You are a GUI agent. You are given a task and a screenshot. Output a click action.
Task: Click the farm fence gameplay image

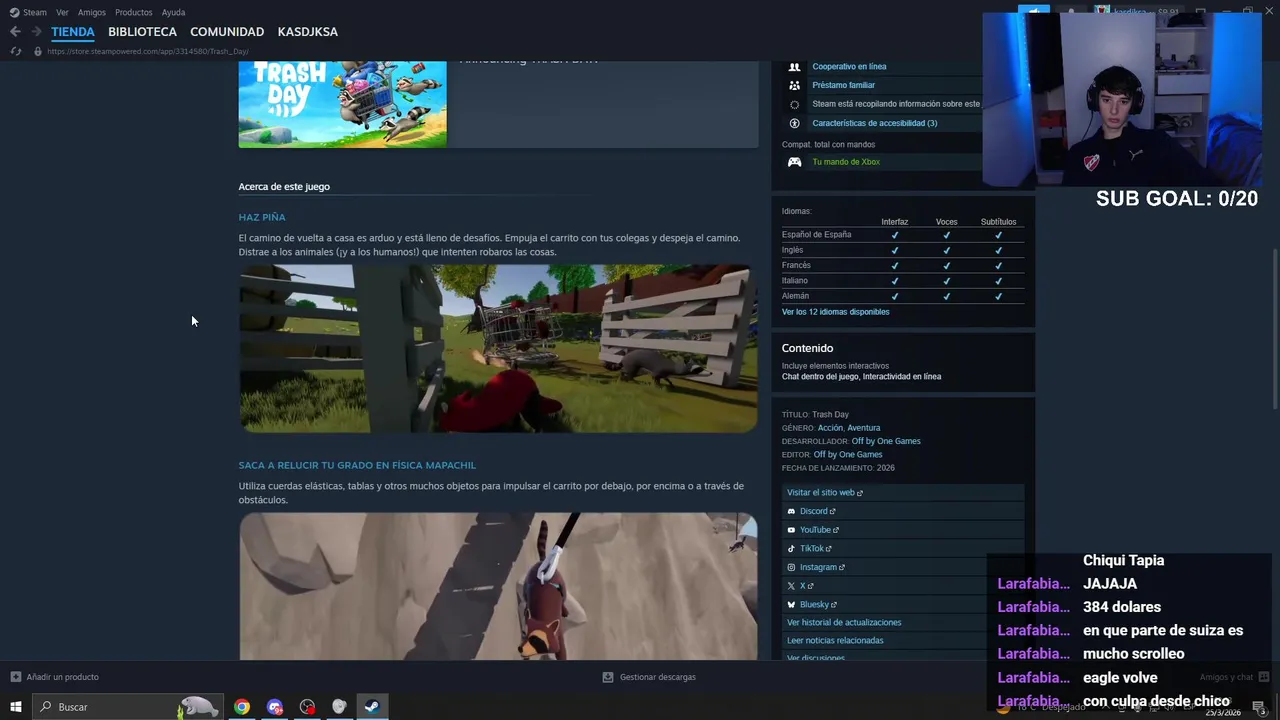498,348
